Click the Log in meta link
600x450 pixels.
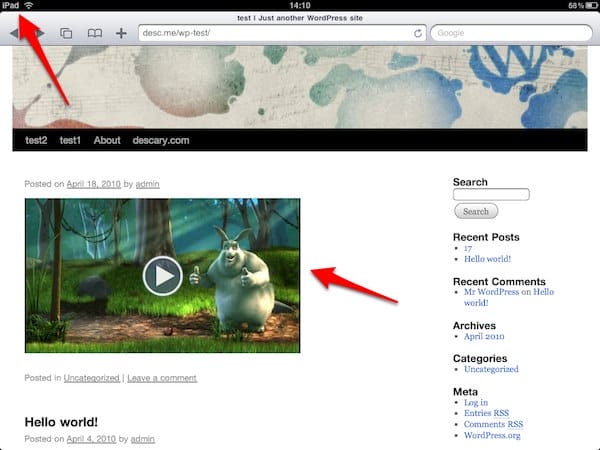point(476,403)
